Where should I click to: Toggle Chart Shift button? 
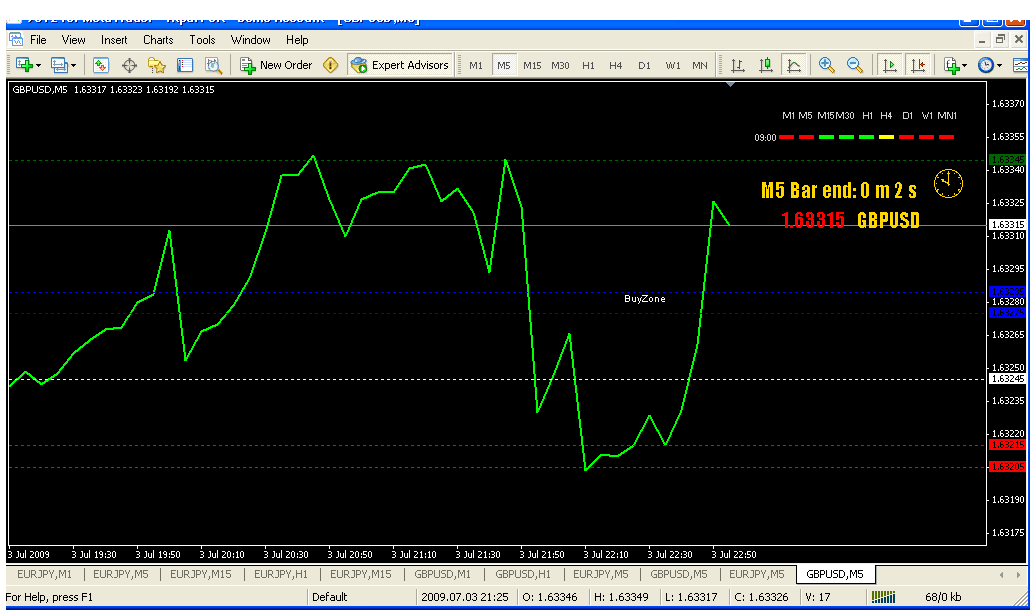coord(917,65)
